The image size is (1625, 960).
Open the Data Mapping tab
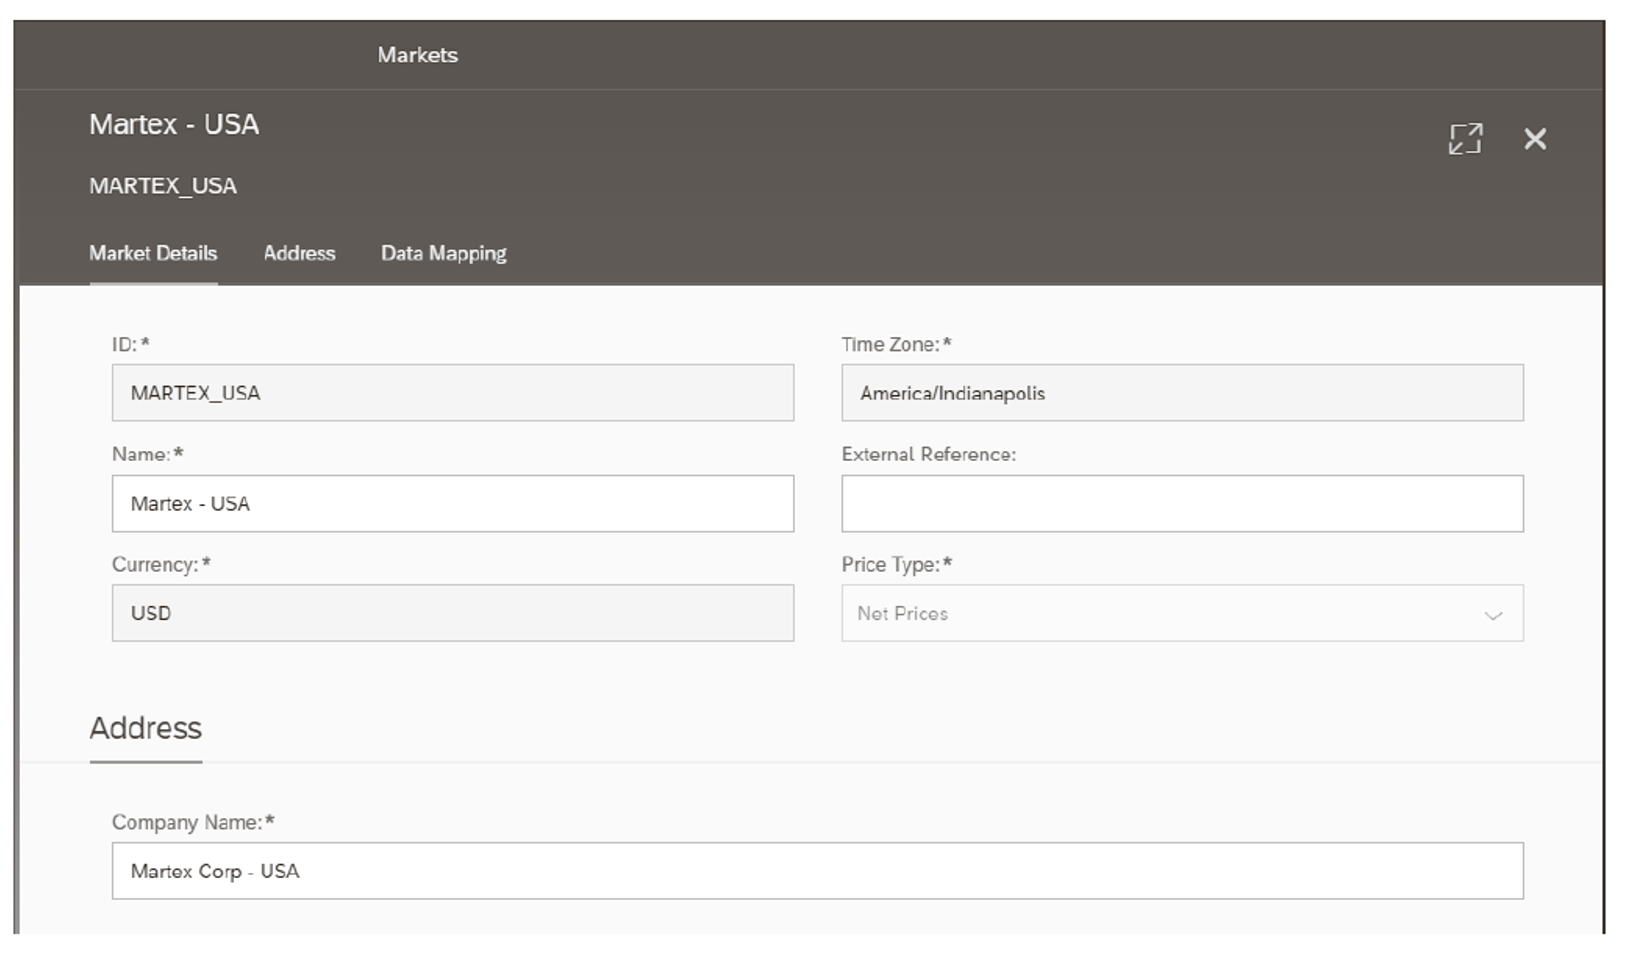click(x=443, y=253)
